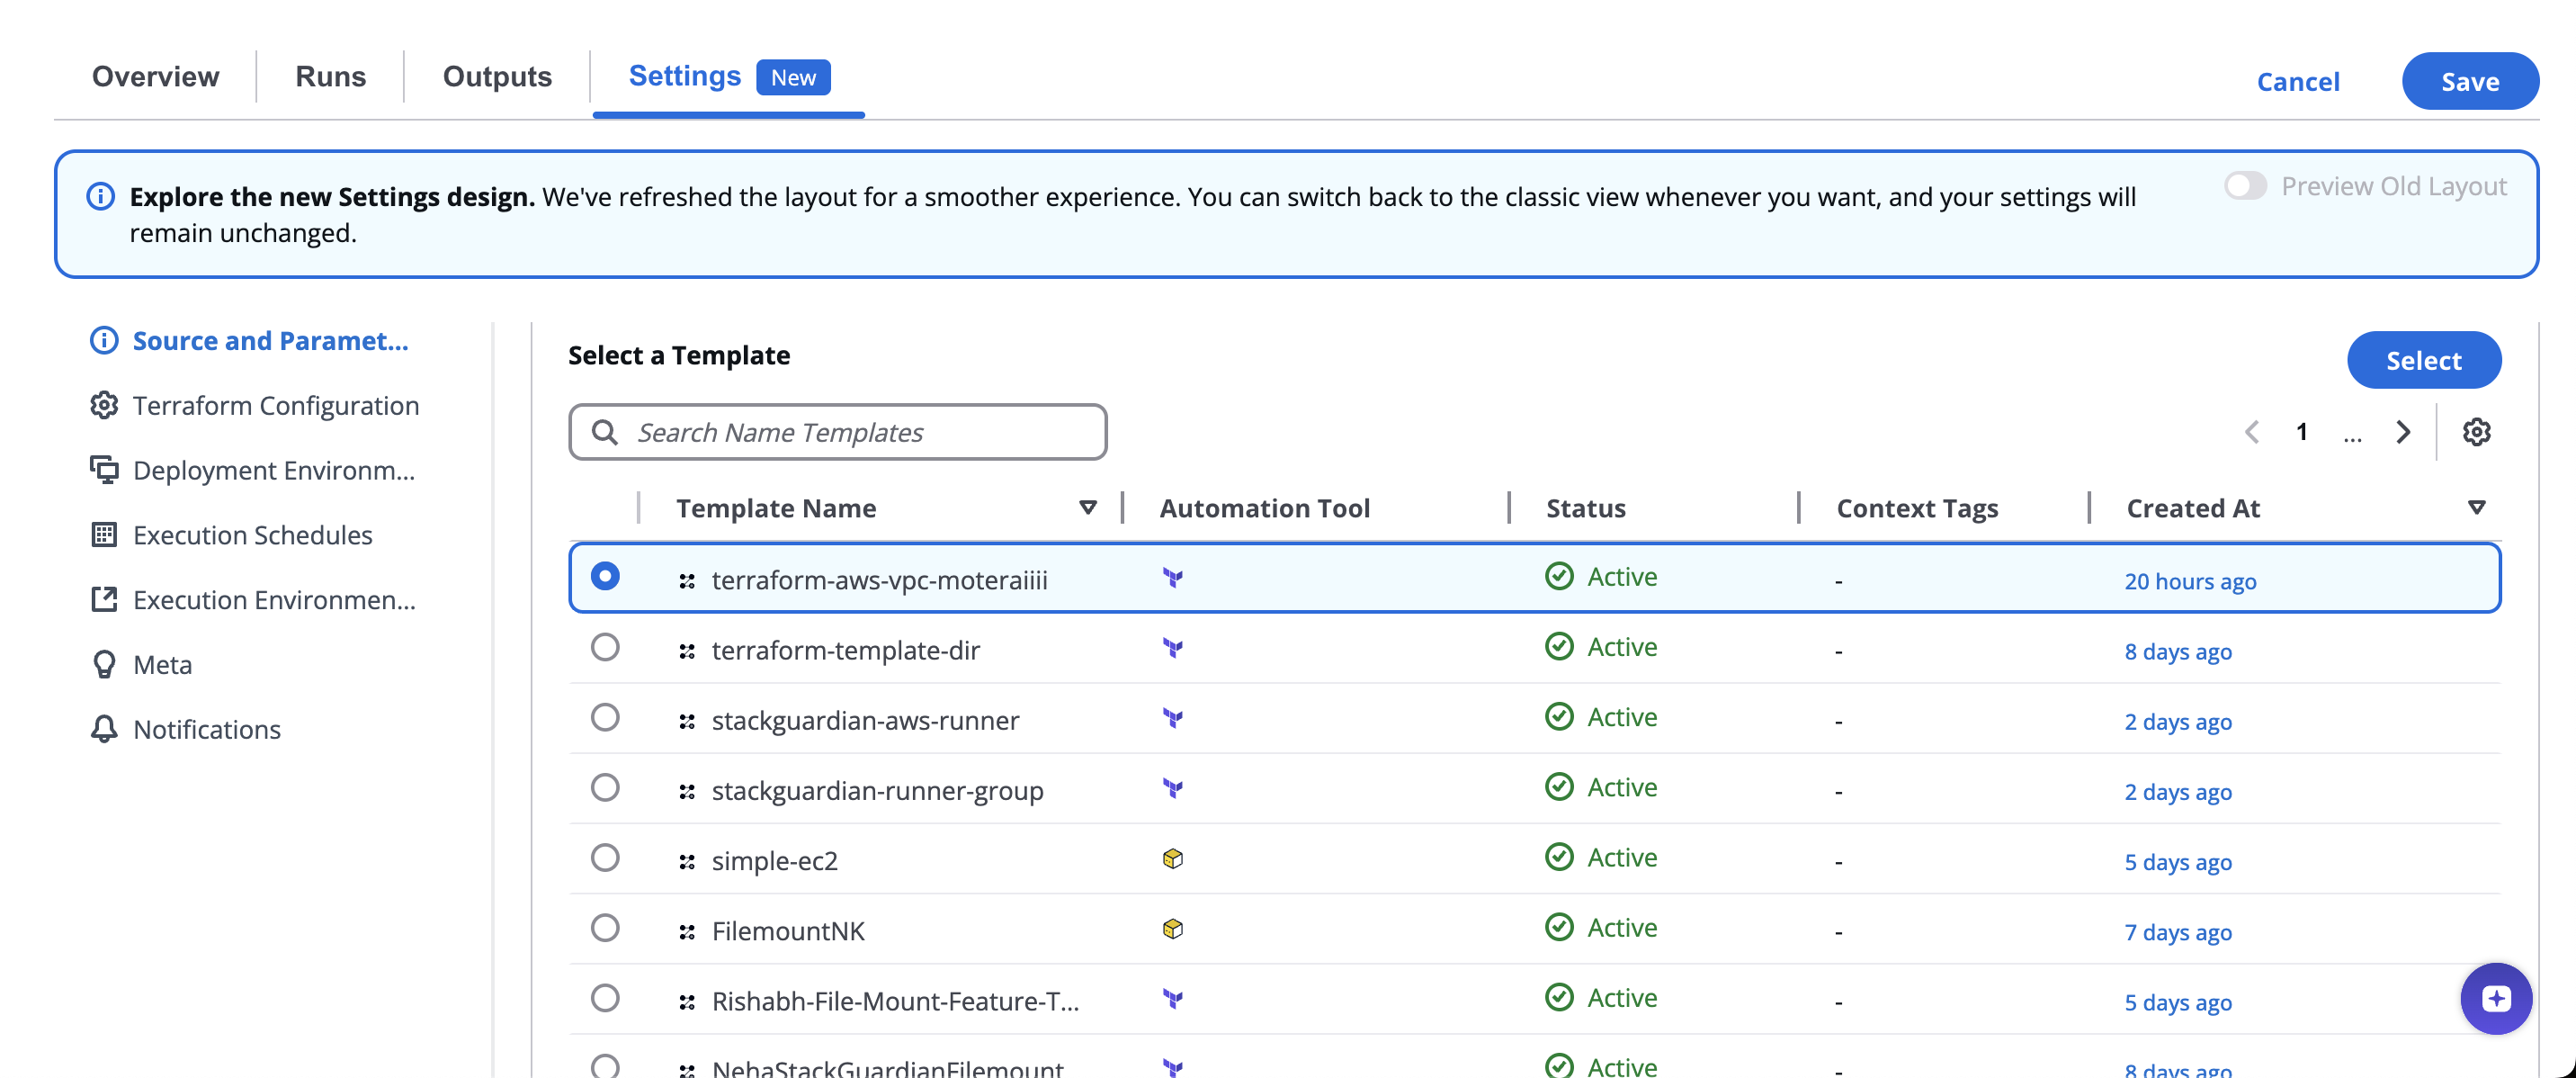This screenshot has height=1078, width=2576.
Task: Toggle the Preview Old Layout switch
Action: (2244, 186)
